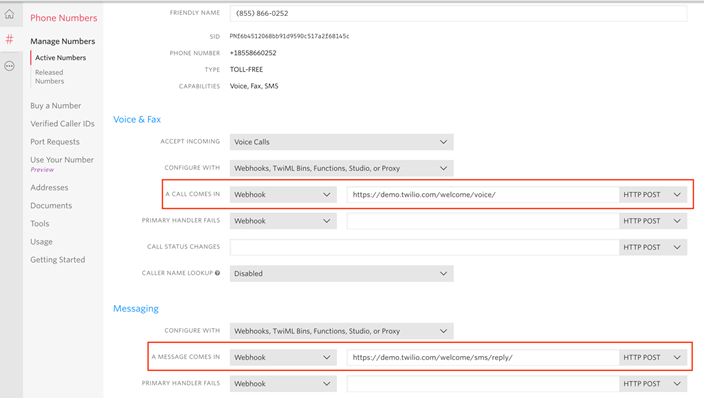Open Getting Started page
The height and width of the screenshot is (398, 704).
click(57, 260)
